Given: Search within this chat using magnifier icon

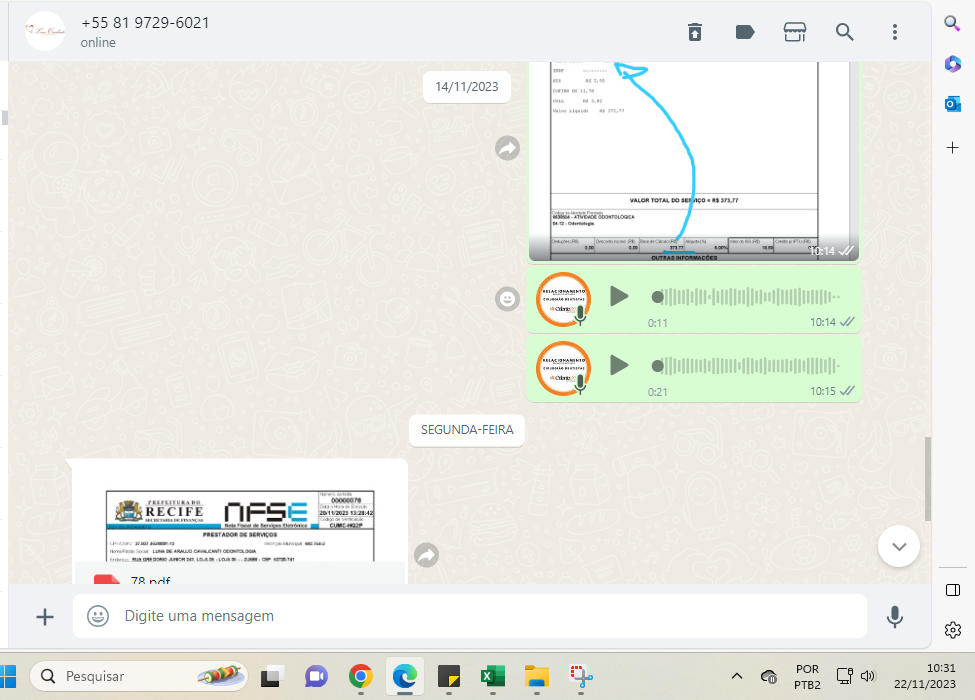Looking at the screenshot, I should (844, 32).
